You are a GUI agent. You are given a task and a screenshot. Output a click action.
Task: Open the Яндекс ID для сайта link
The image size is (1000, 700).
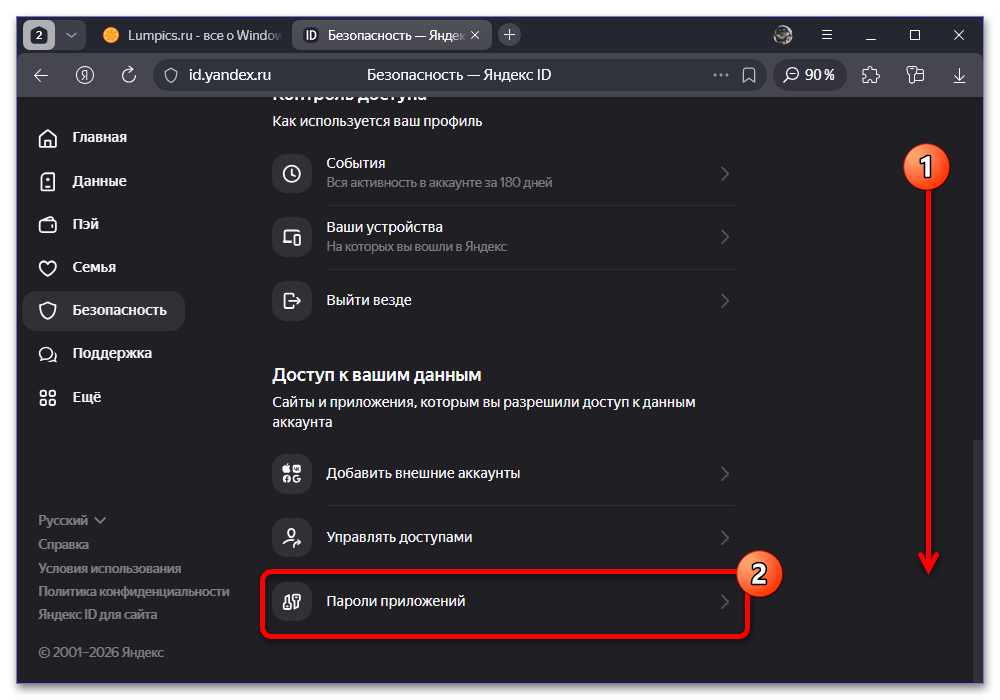pos(98,614)
